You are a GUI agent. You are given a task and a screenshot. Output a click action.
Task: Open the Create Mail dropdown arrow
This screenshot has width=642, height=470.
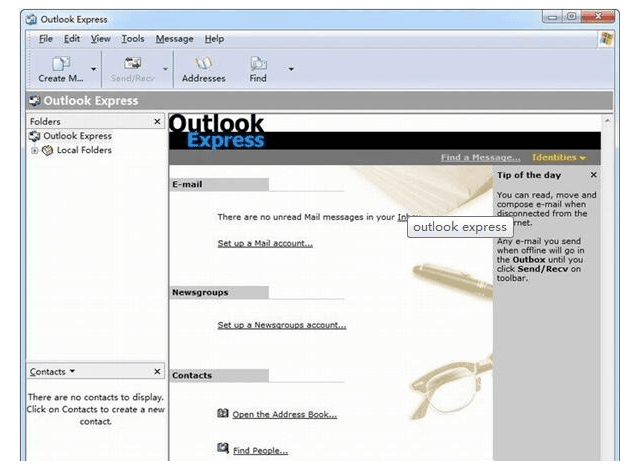94,69
